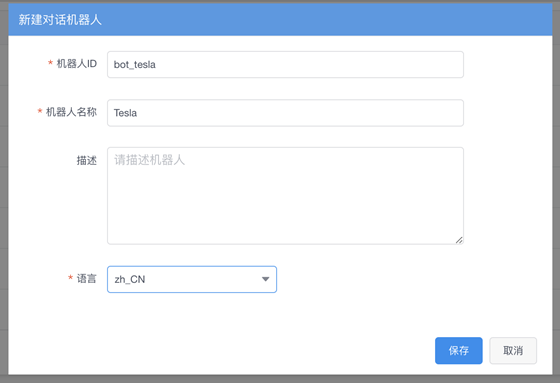
Task: Click the 机器人ID field label
Action: tap(77, 64)
